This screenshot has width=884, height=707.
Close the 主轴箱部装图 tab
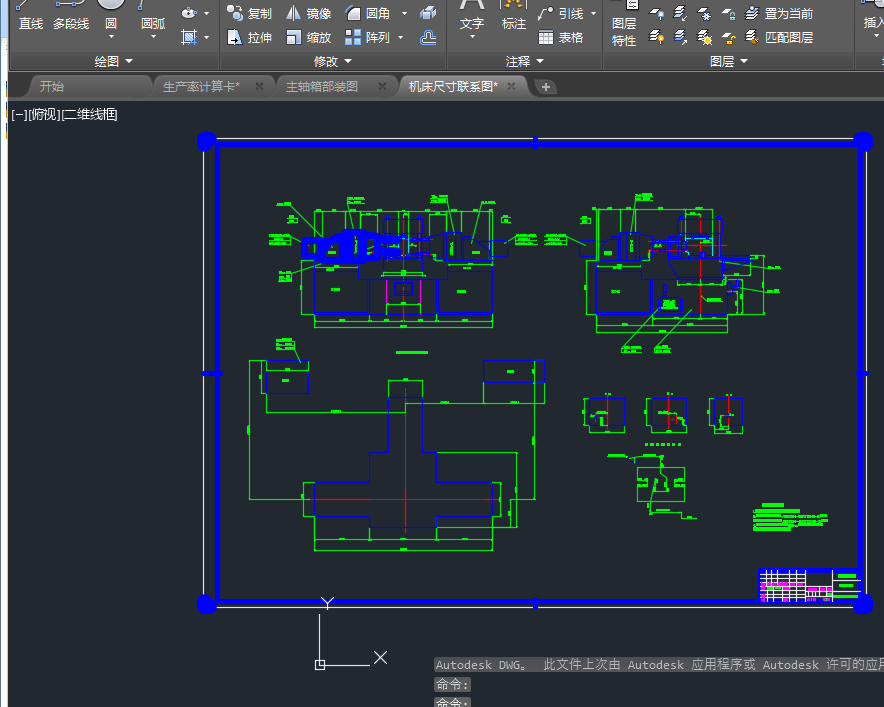pyautogui.click(x=382, y=86)
